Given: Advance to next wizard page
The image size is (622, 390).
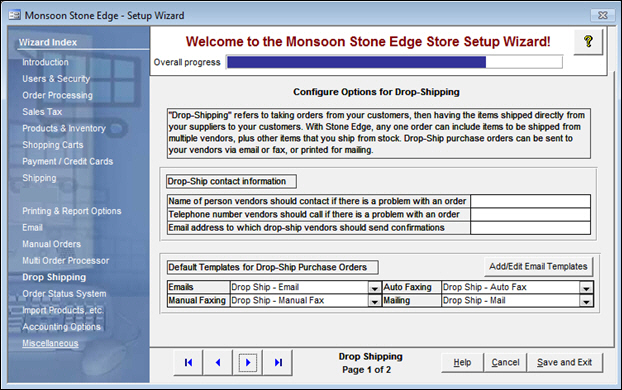Looking at the screenshot, I should click(x=248, y=362).
